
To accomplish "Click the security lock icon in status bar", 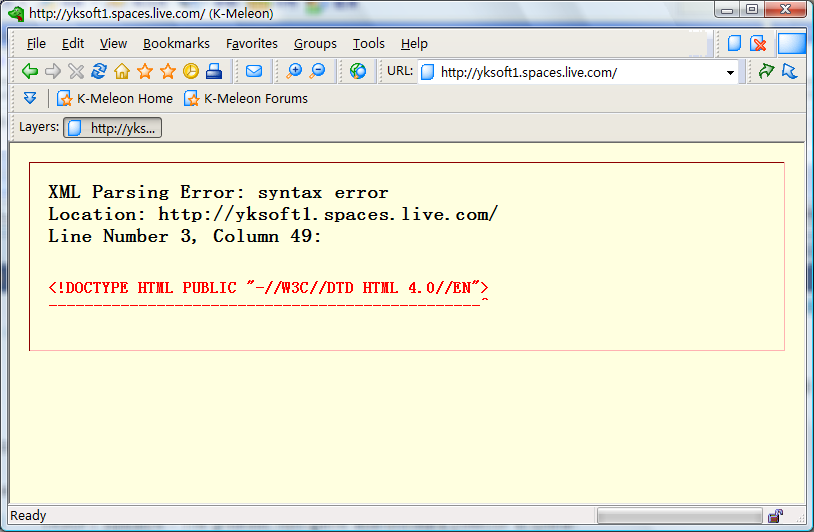I will coord(775,516).
